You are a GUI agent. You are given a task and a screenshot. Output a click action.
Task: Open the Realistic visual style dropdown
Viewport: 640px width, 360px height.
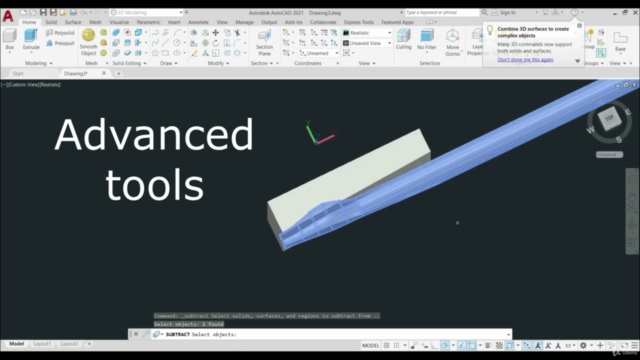coord(367,33)
